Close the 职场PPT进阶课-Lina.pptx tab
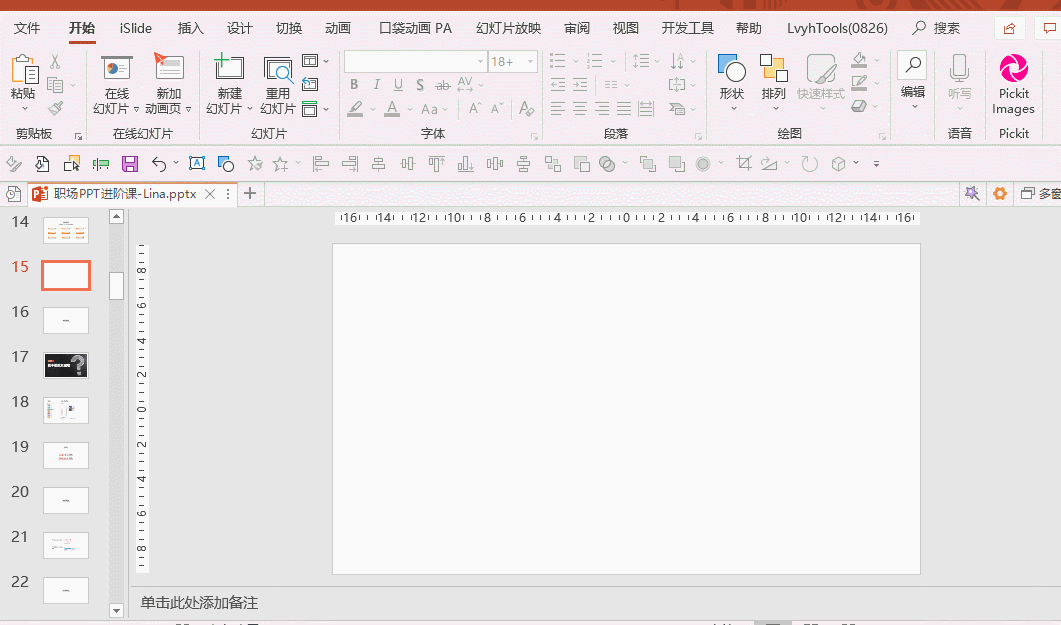Screen dimensions: 1061x625 (x=210, y=194)
